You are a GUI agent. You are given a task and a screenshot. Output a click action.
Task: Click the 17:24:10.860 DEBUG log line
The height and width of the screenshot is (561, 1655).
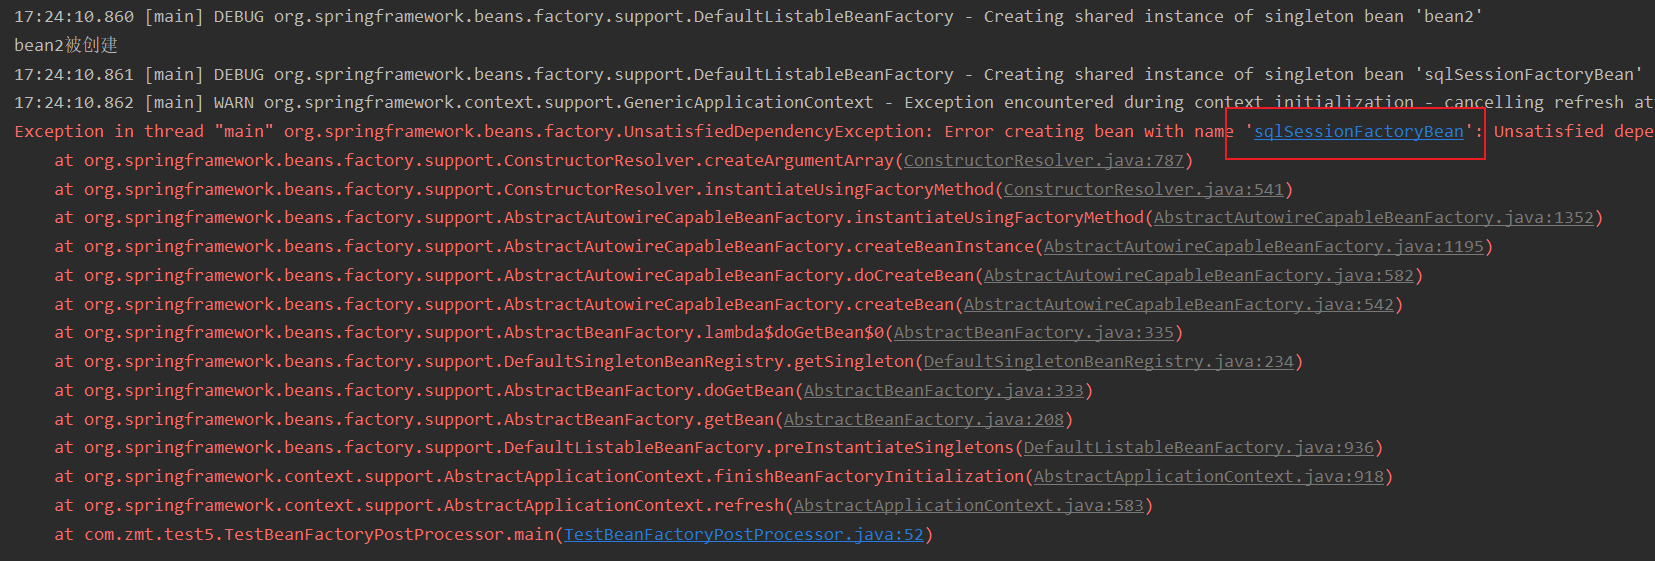tap(748, 17)
